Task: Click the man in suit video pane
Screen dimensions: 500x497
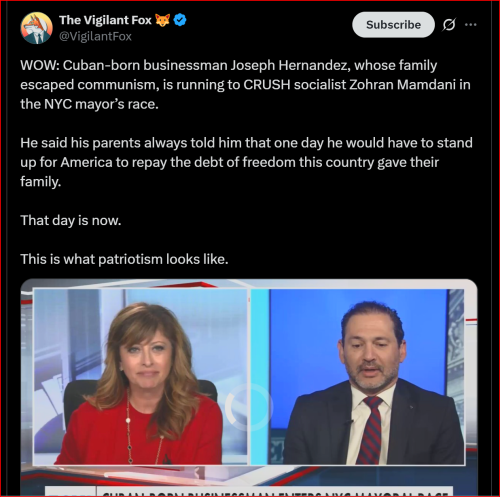Action: (357, 377)
